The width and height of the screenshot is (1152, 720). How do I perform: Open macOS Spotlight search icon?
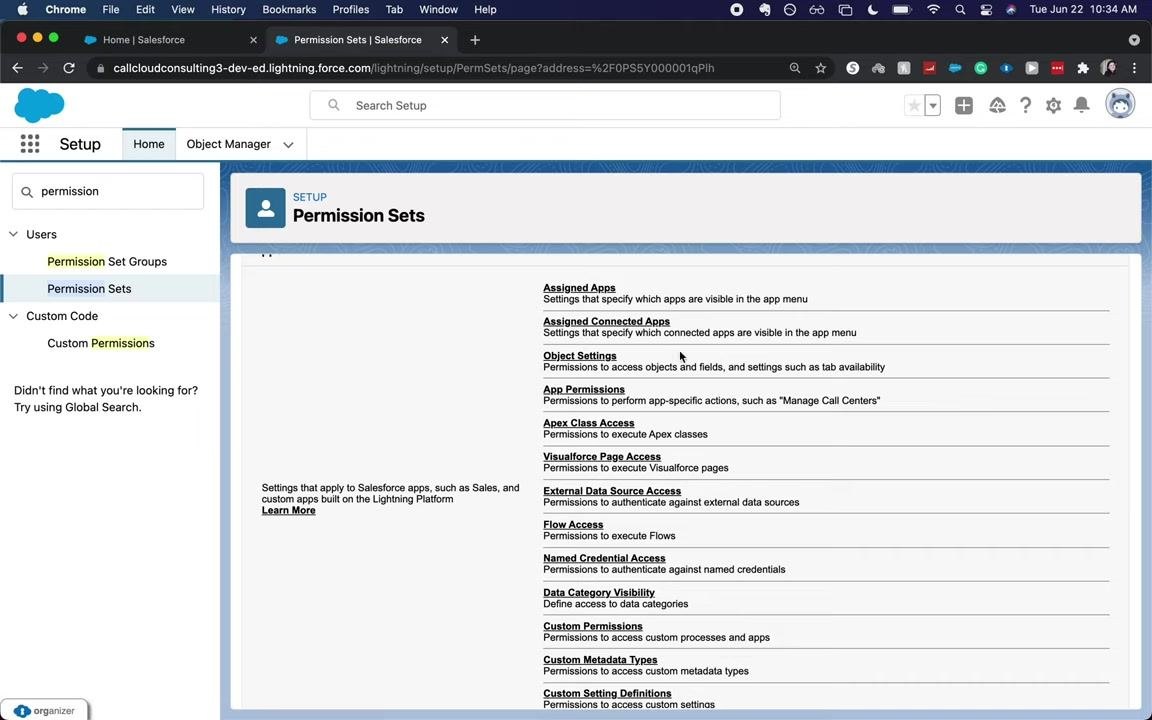960,10
